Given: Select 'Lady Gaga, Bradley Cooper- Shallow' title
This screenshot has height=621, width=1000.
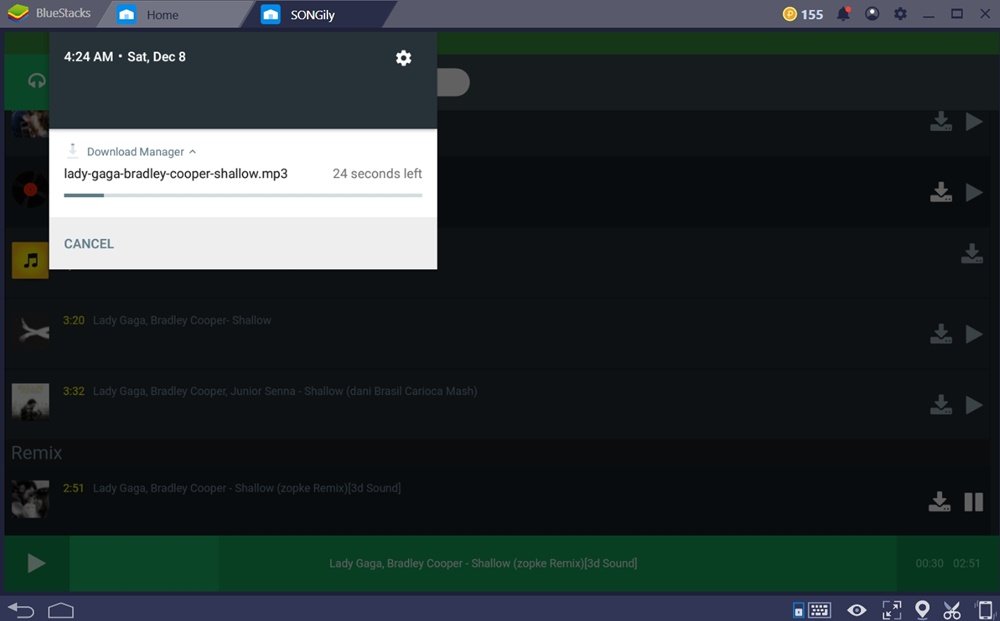Looking at the screenshot, I should [182, 320].
